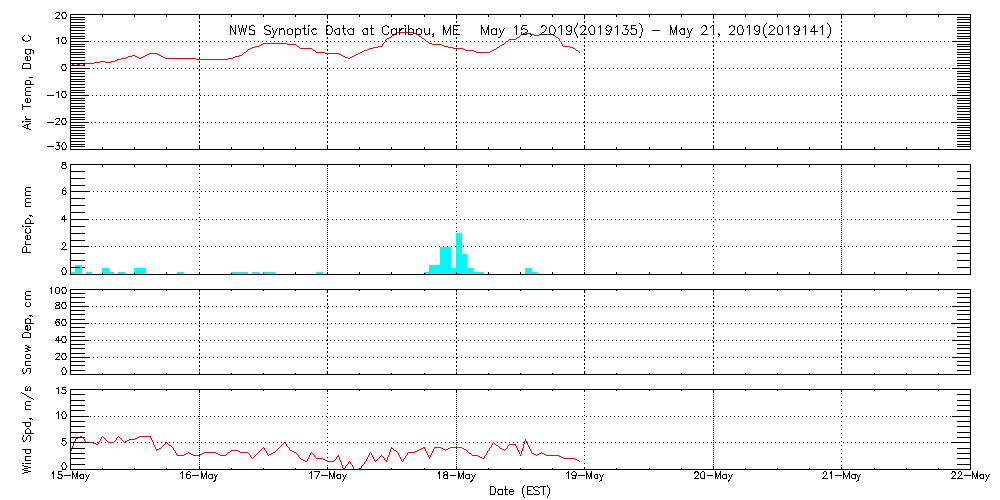This screenshot has width=1000, height=500.
Task: Click the '6' tick on Precip axis
Action: pyautogui.click(x=62, y=192)
